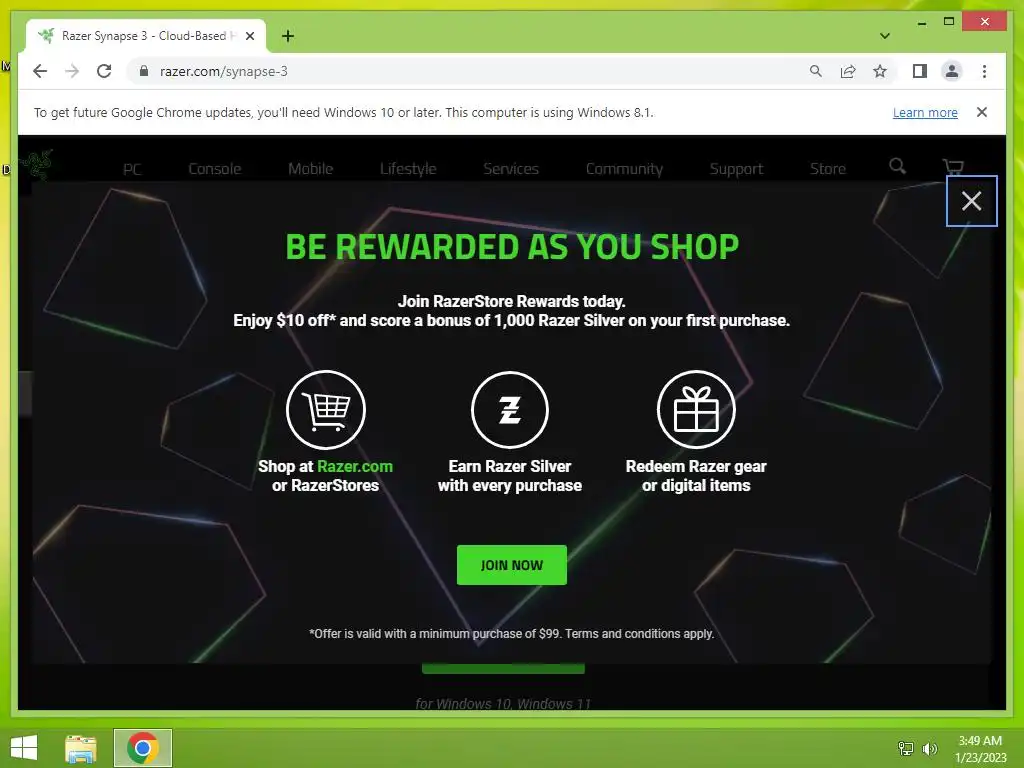The width and height of the screenshot is (1024, 768).
Task: Reload the page with the refresh icon
Action: (x=104, y=71)
